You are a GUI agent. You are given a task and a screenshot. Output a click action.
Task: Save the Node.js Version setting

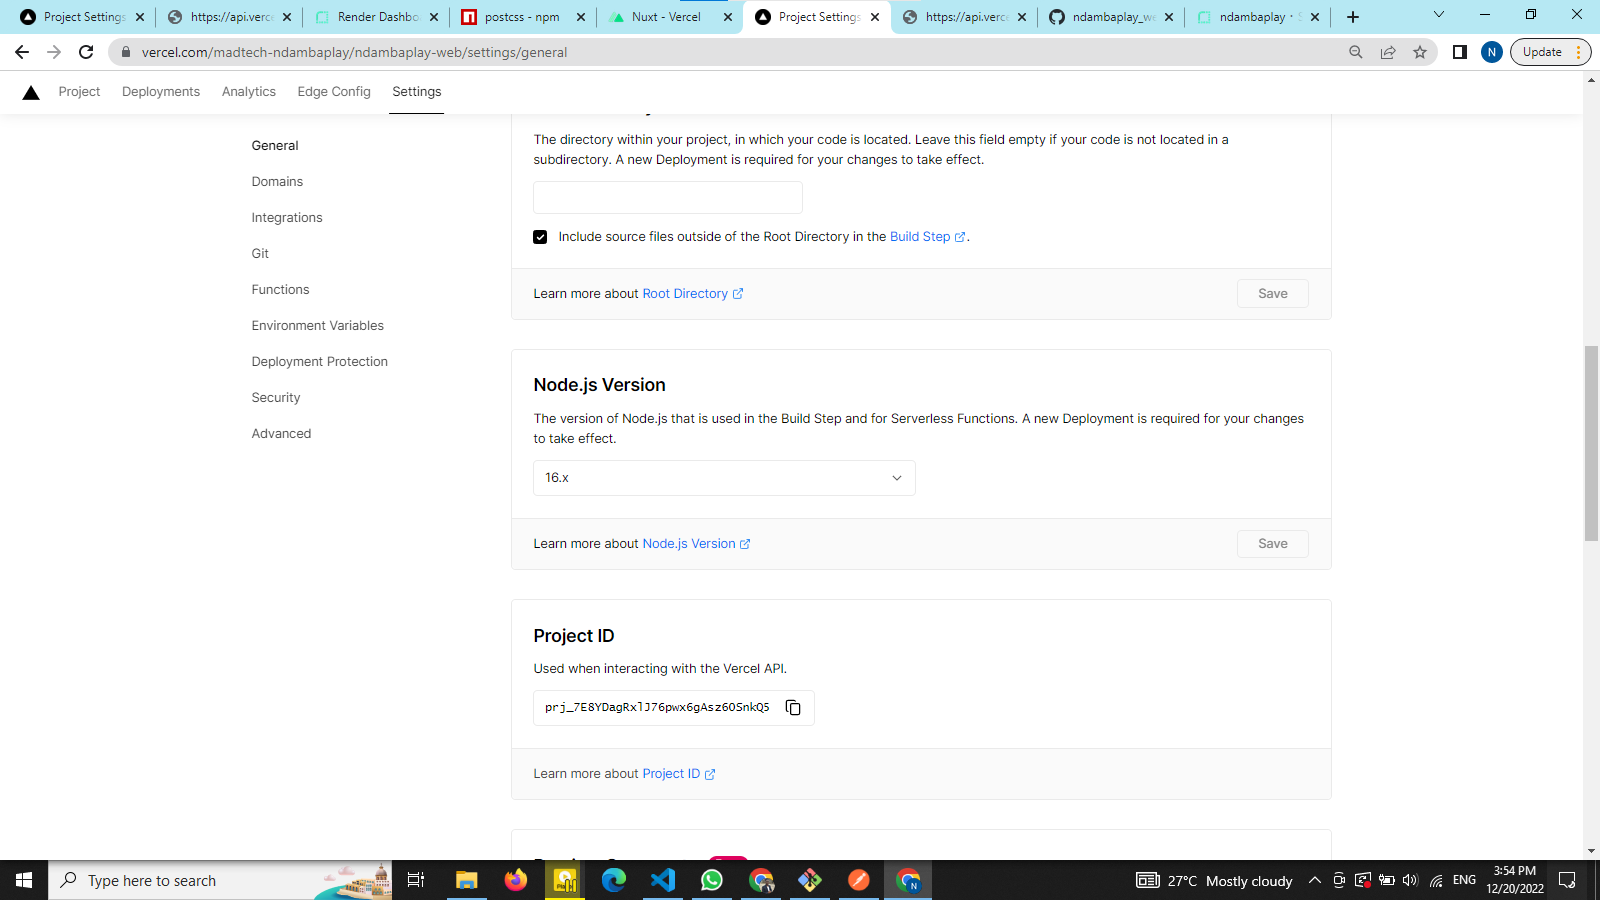coord(1272,544)
